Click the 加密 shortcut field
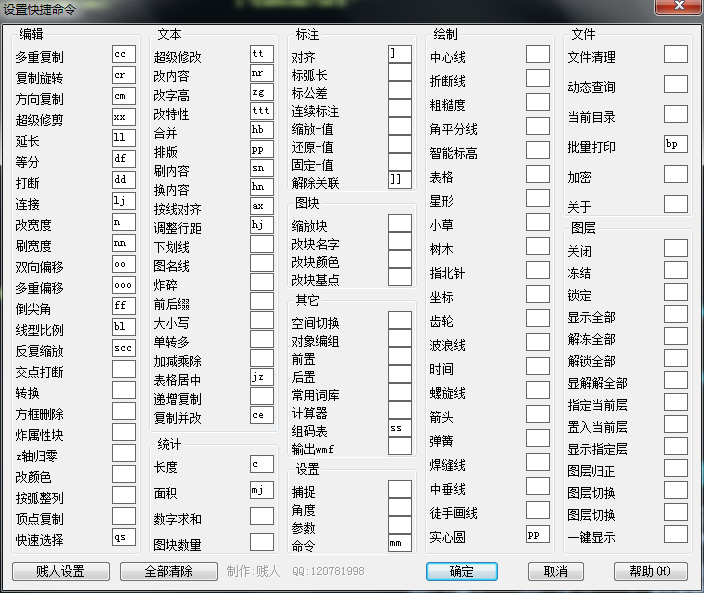Image resolution: width=704 pixels, height=593 pixels. (x=676, y=174)
